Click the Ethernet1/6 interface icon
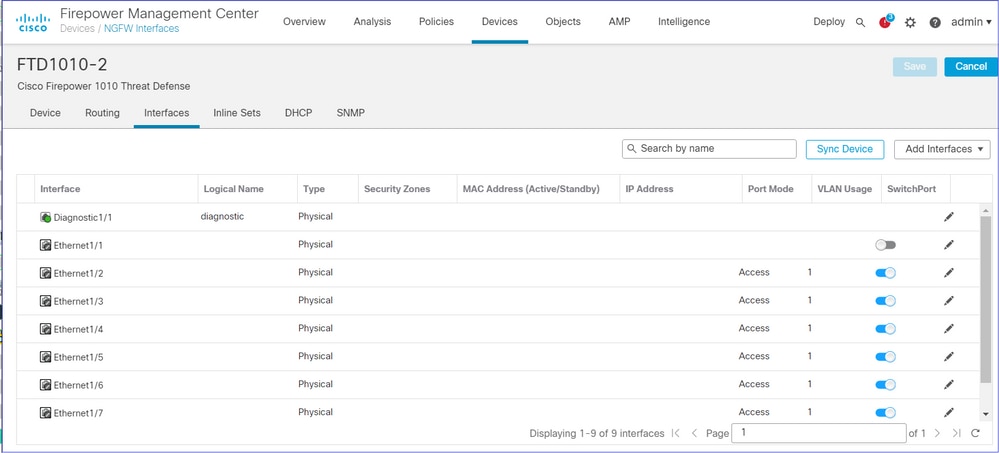Viewport: 999px width, 453px height. click(45, 385)
